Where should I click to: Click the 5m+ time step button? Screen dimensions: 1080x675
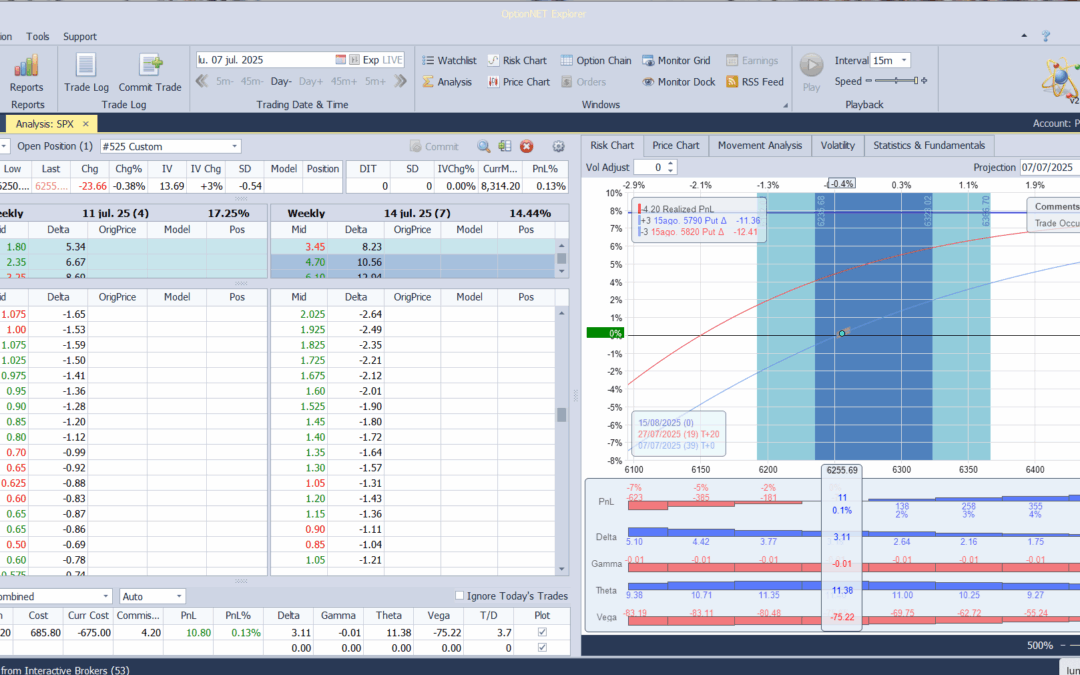375,81
